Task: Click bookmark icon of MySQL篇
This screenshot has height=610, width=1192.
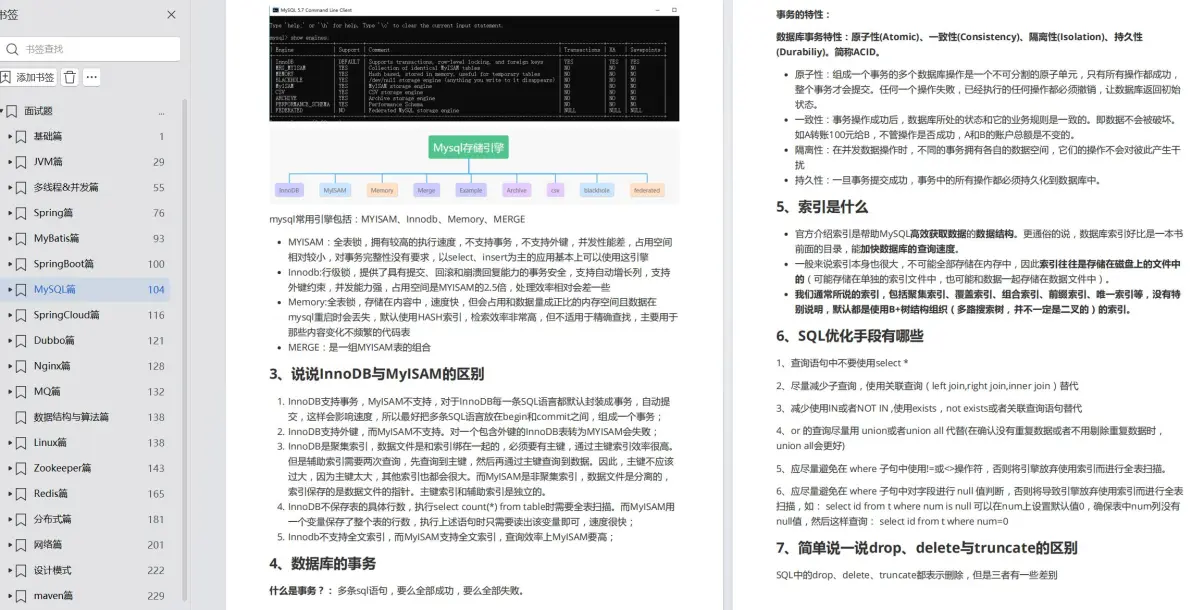Action: click(x=21, y=290)
